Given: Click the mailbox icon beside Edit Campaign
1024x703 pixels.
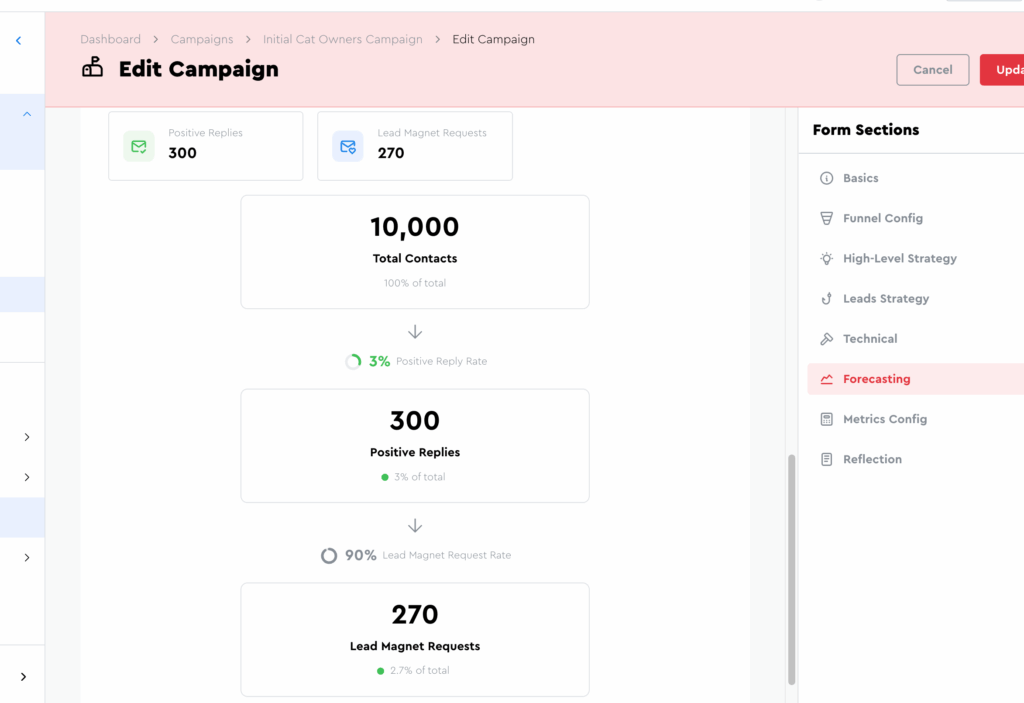Looking at the screenshot, I should 93,68.
